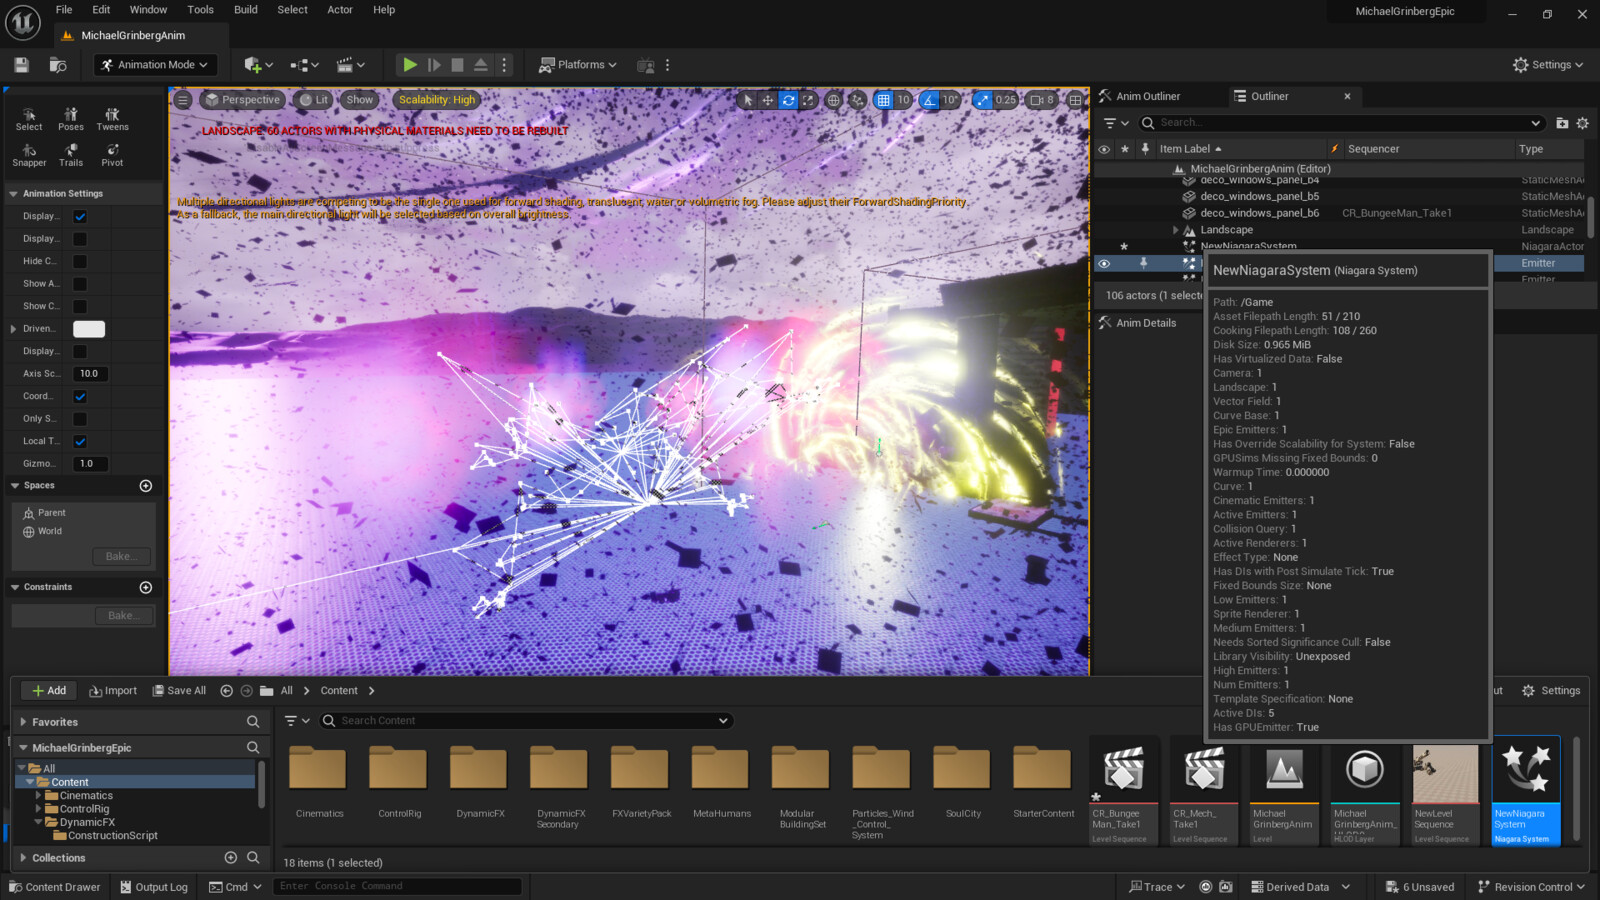1600x900 pixels.
Task: Open the Content Drawer
Action: pyautogui.click(x=55, y=887)
